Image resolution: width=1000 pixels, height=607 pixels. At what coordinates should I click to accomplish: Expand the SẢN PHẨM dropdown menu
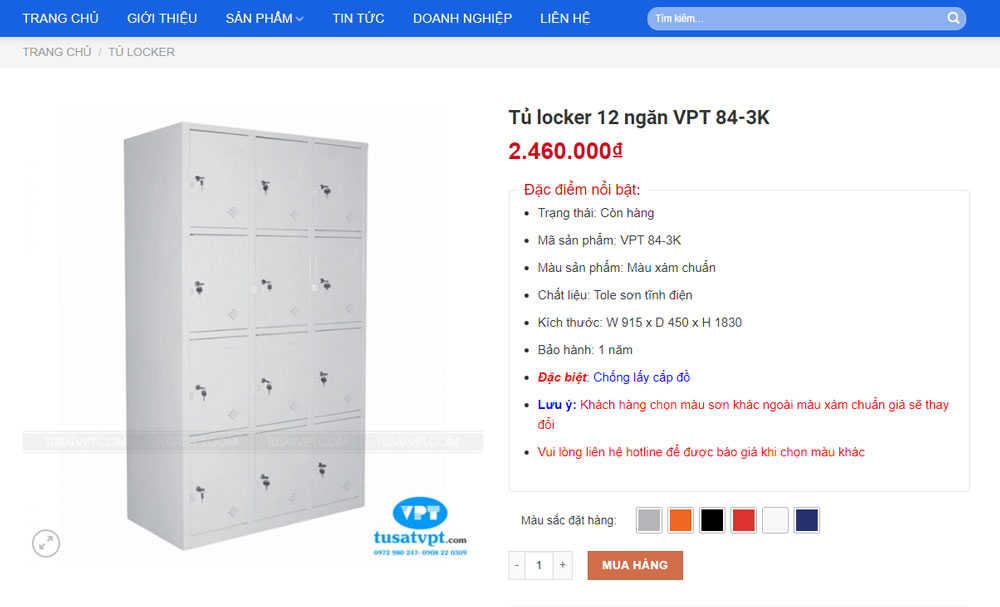264,18
